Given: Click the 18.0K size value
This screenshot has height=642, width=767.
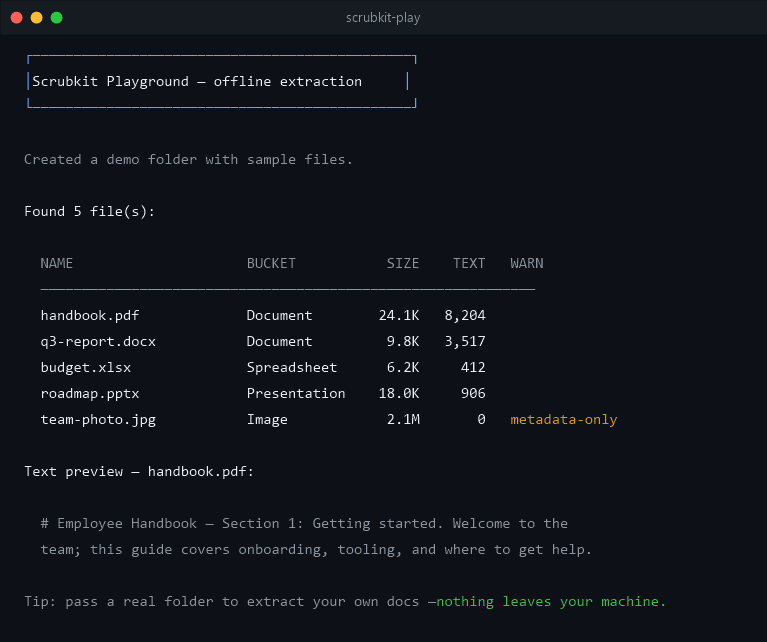Looking at the screenshot, I should pyautogui.click(x=399, y=393).
